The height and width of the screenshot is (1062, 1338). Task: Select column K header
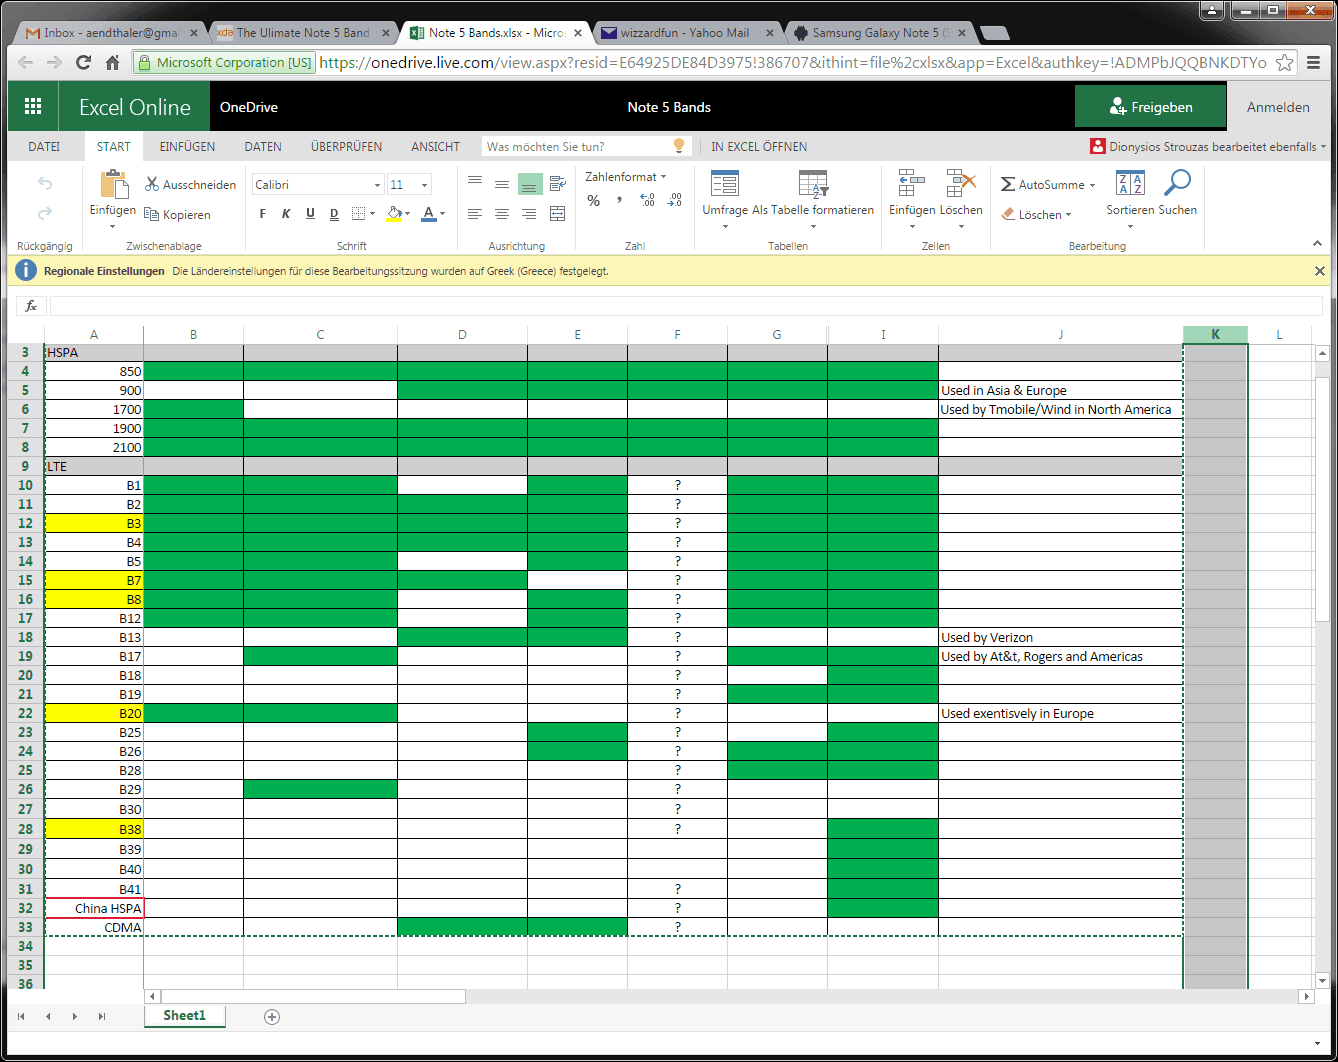[1215, 334]
